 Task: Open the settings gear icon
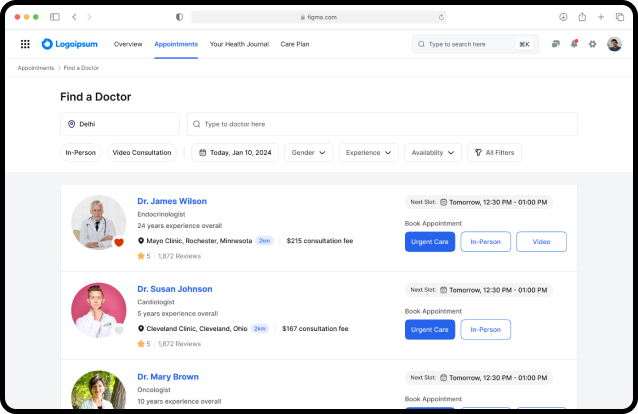coord(592,44)
